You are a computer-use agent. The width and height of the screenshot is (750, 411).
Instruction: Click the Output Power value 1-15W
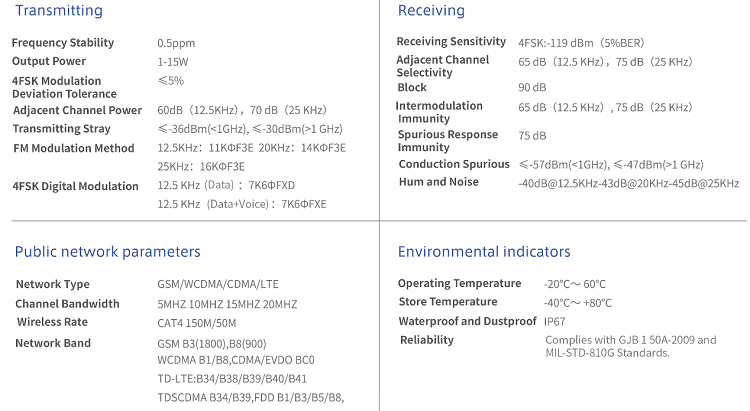[173, 62]
